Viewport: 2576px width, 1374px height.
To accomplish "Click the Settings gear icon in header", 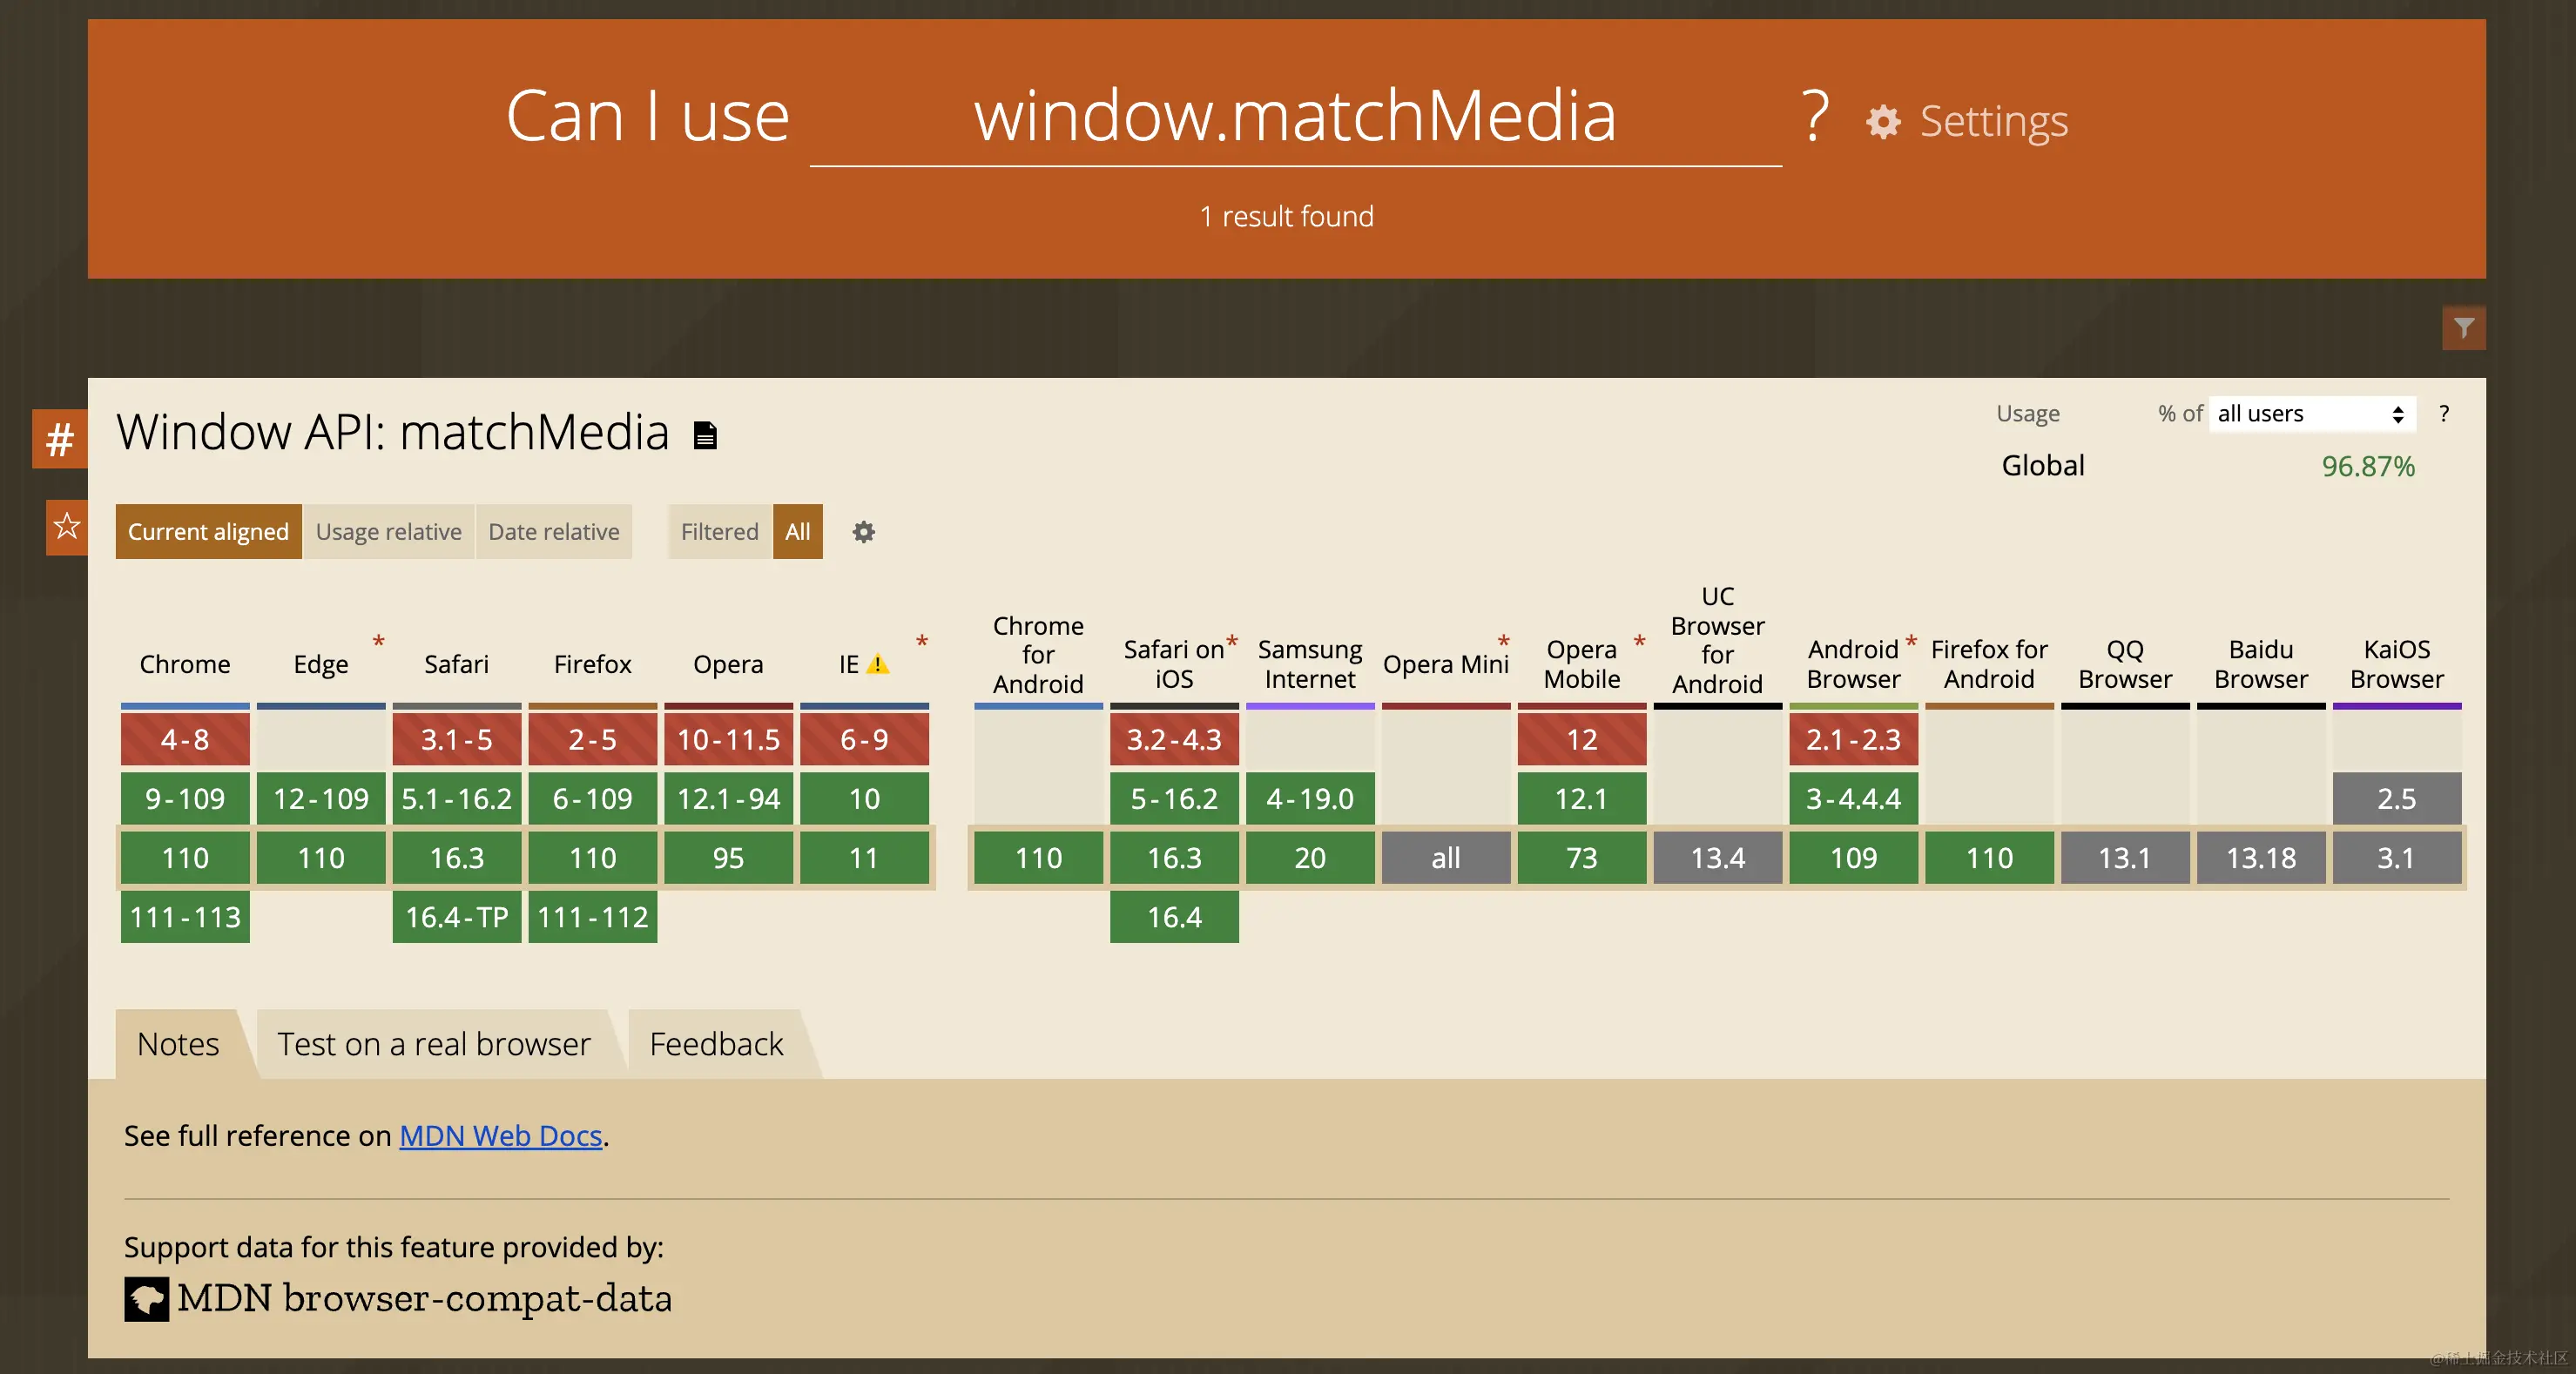I will point(1883,122).
